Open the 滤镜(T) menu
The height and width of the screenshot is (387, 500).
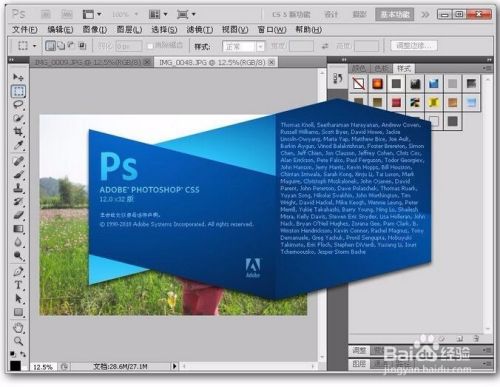(199, 30)
